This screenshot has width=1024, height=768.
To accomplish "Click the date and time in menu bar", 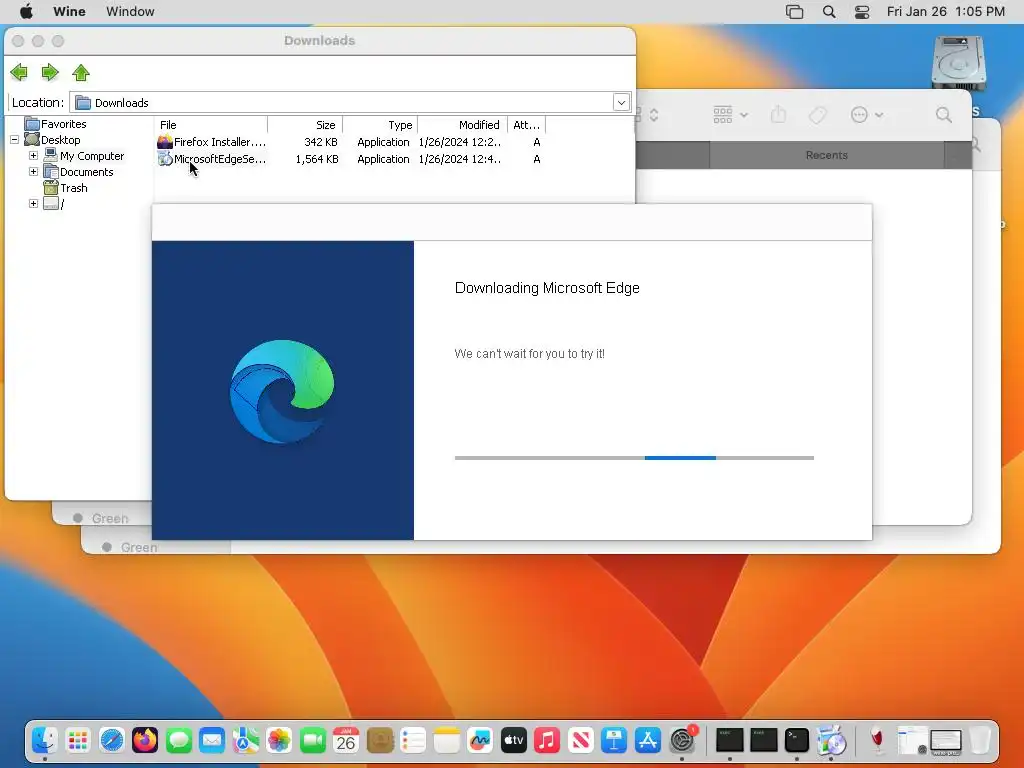I will (x=946, y=11).
